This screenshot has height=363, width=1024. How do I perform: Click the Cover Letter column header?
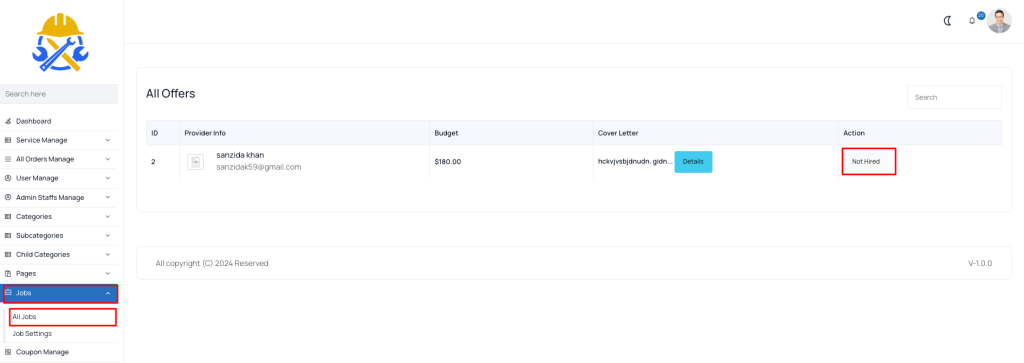click(x=618, y=133)
